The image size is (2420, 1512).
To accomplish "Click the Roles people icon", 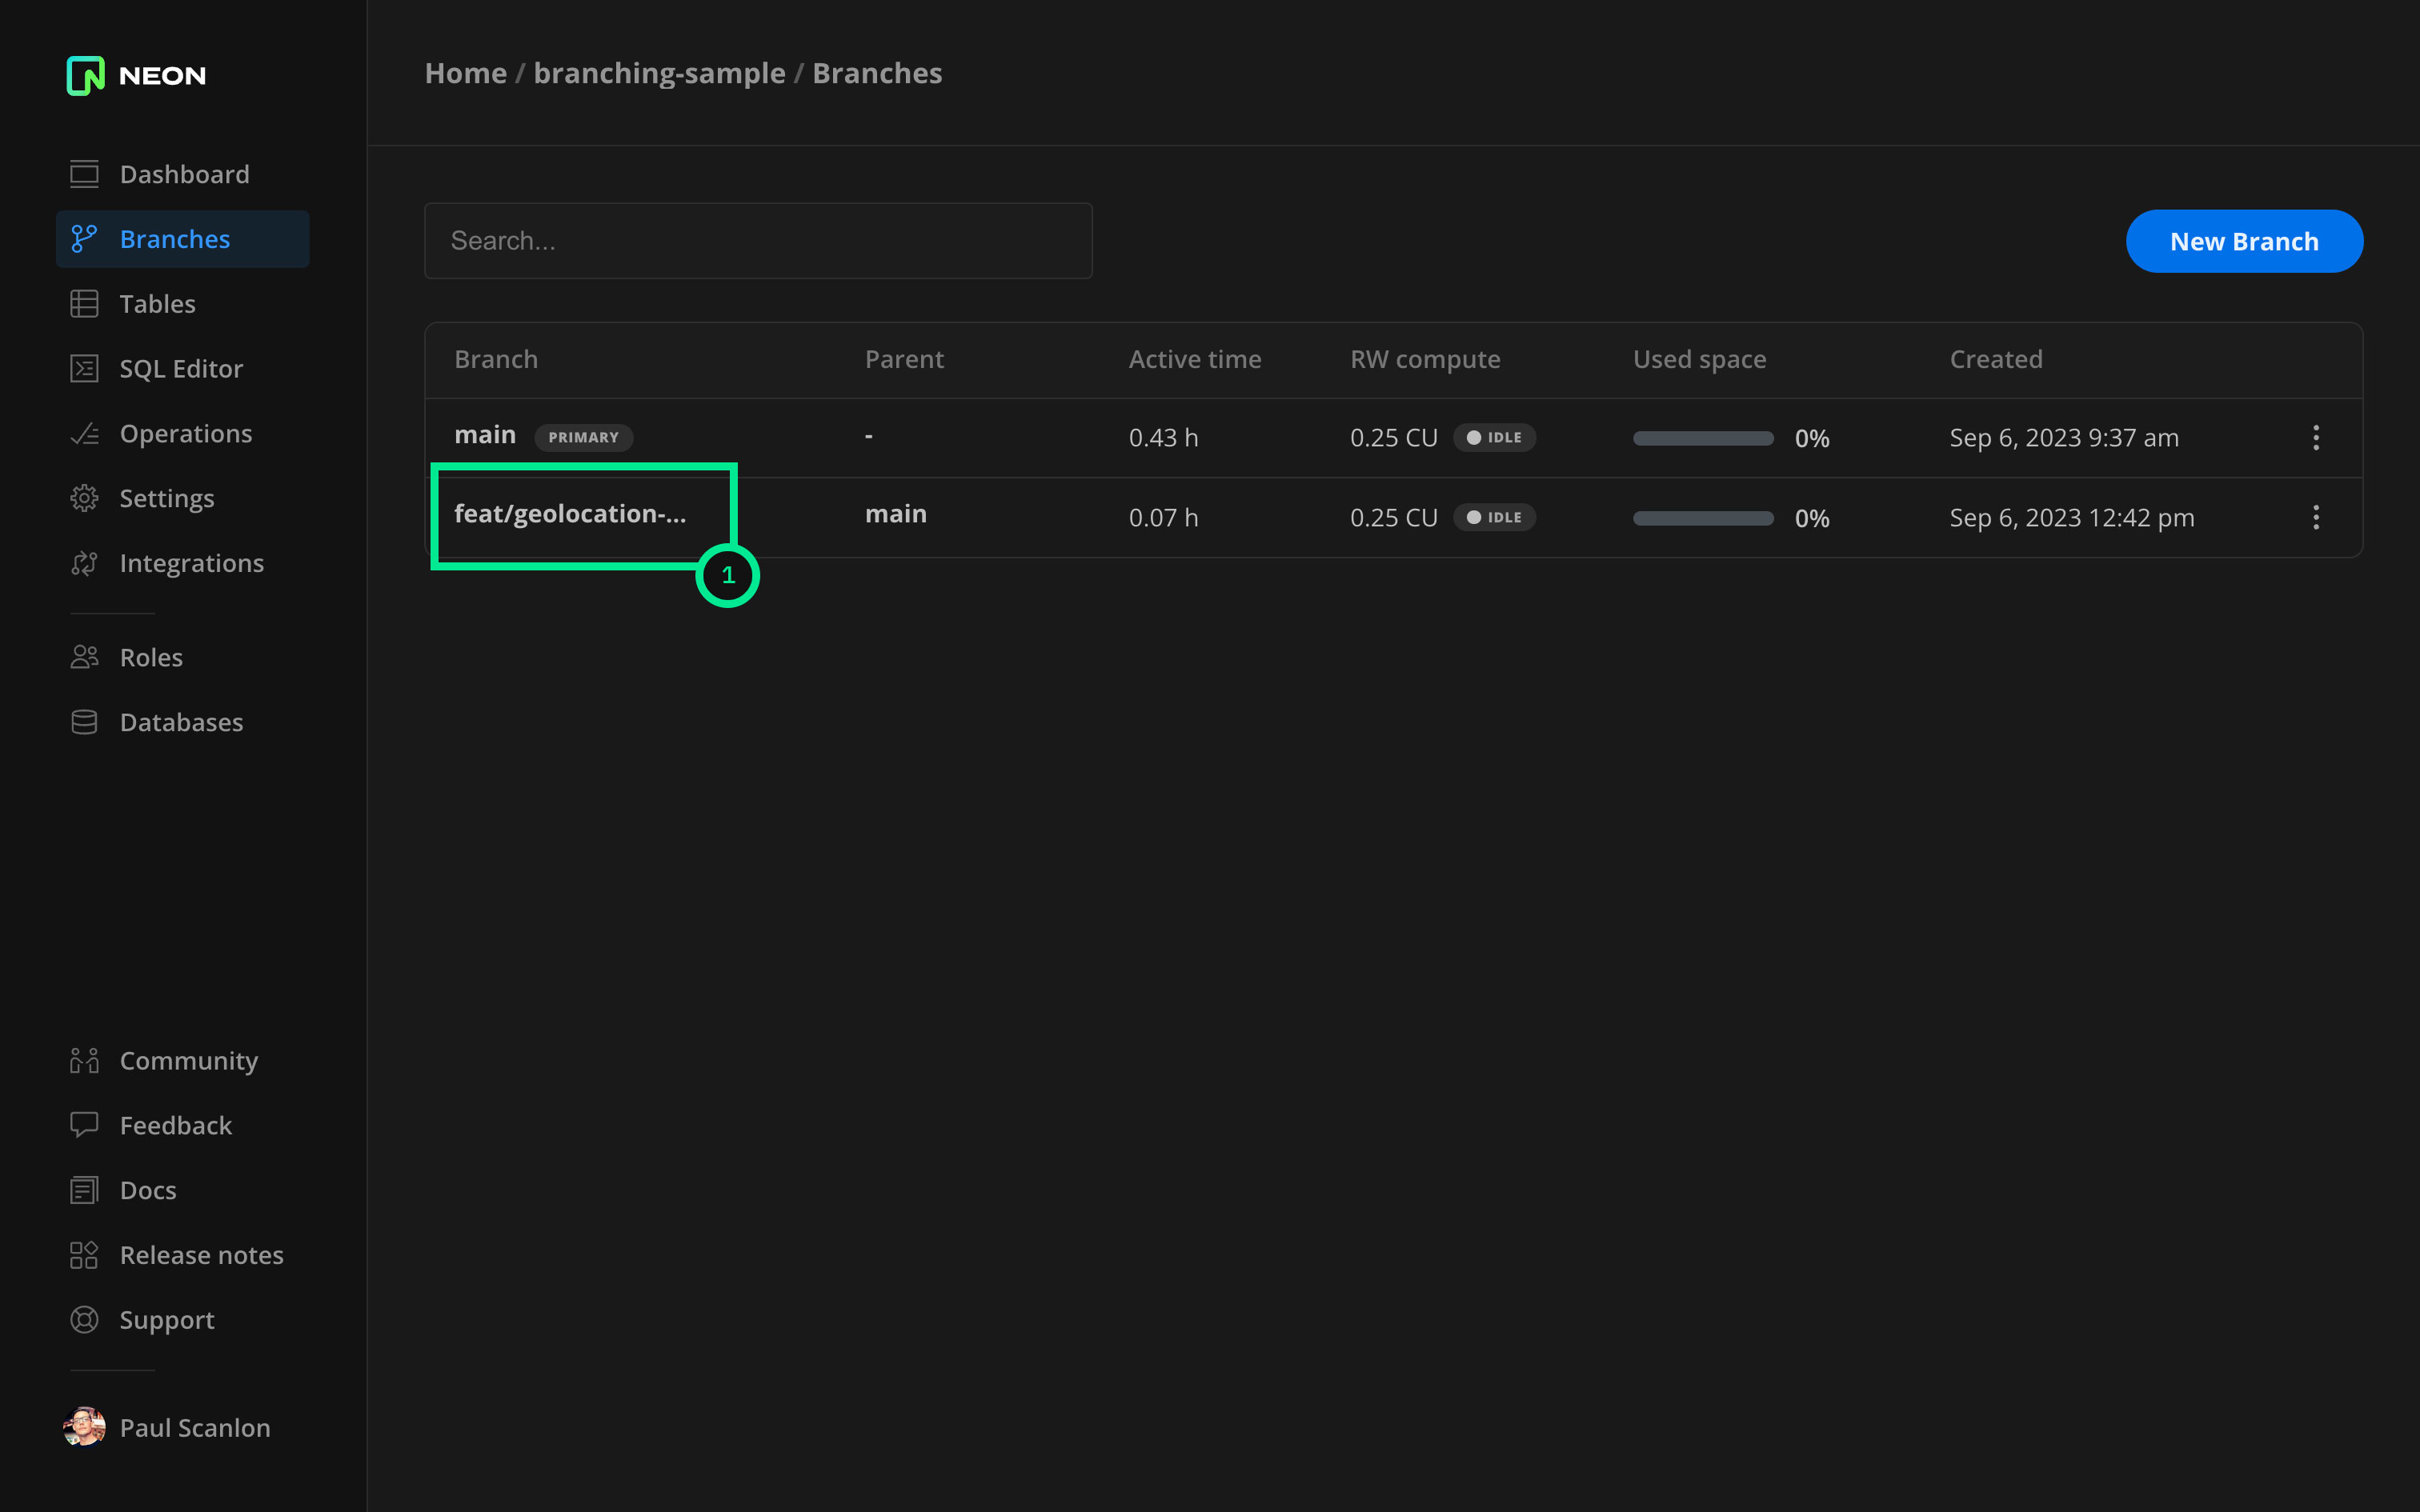I will tap(84, 657).
